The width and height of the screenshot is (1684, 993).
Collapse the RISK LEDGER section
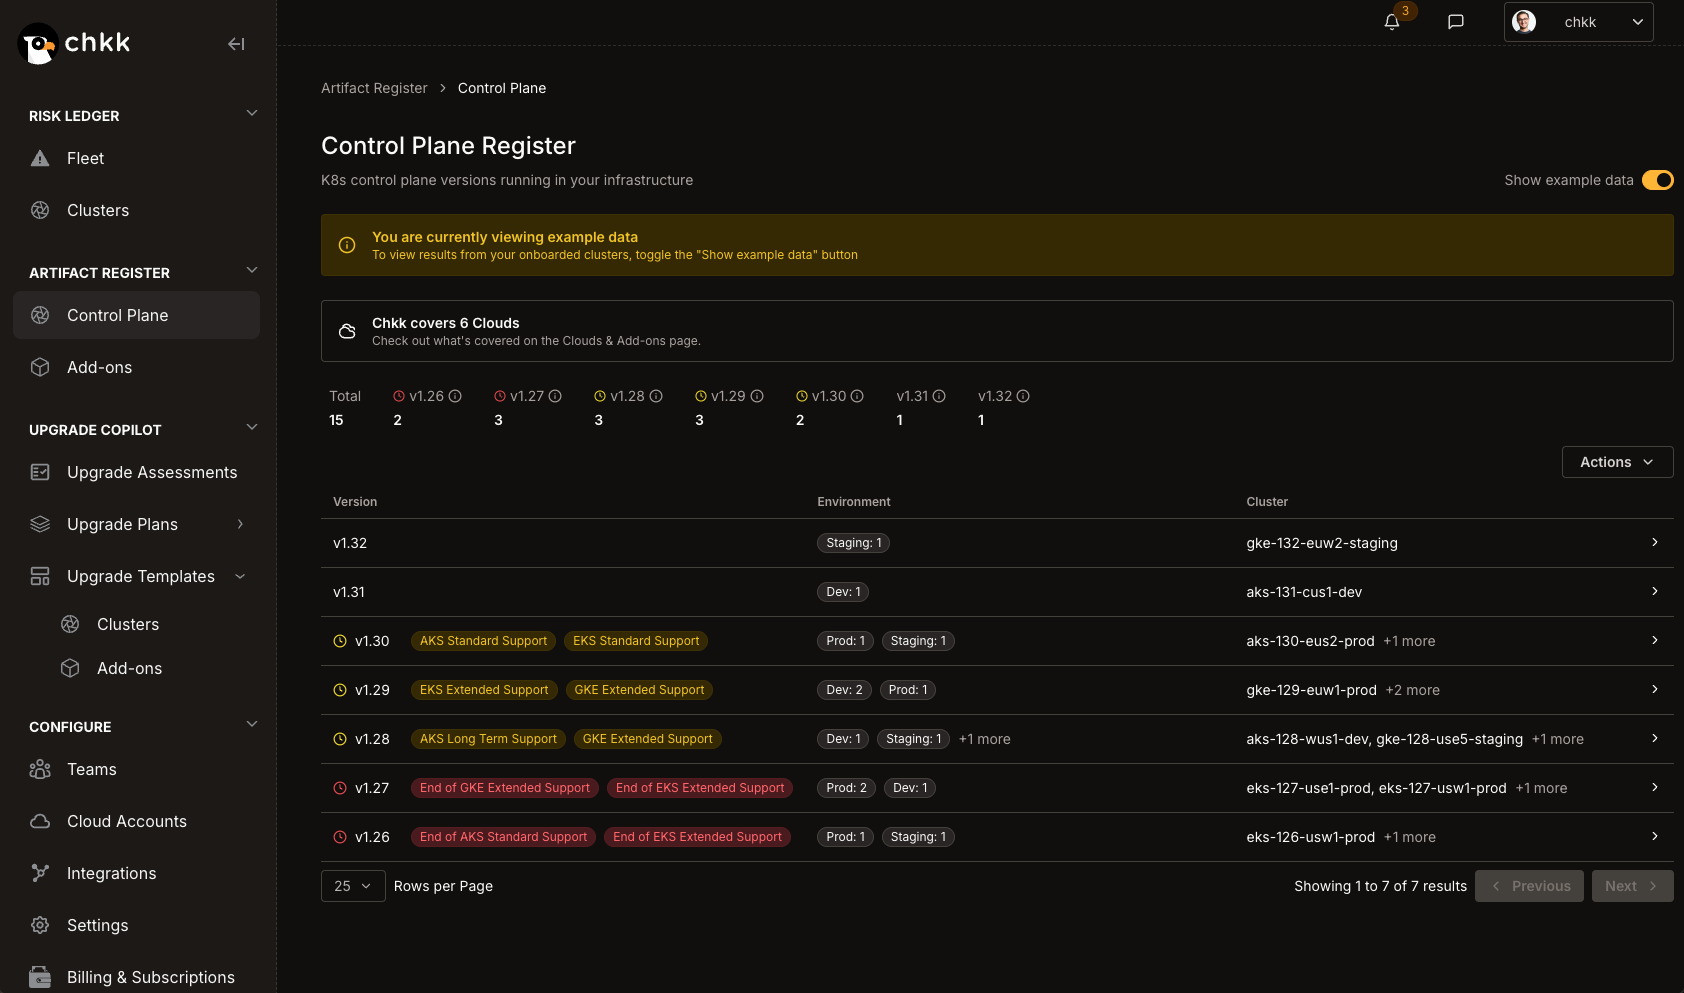[252, 113]
